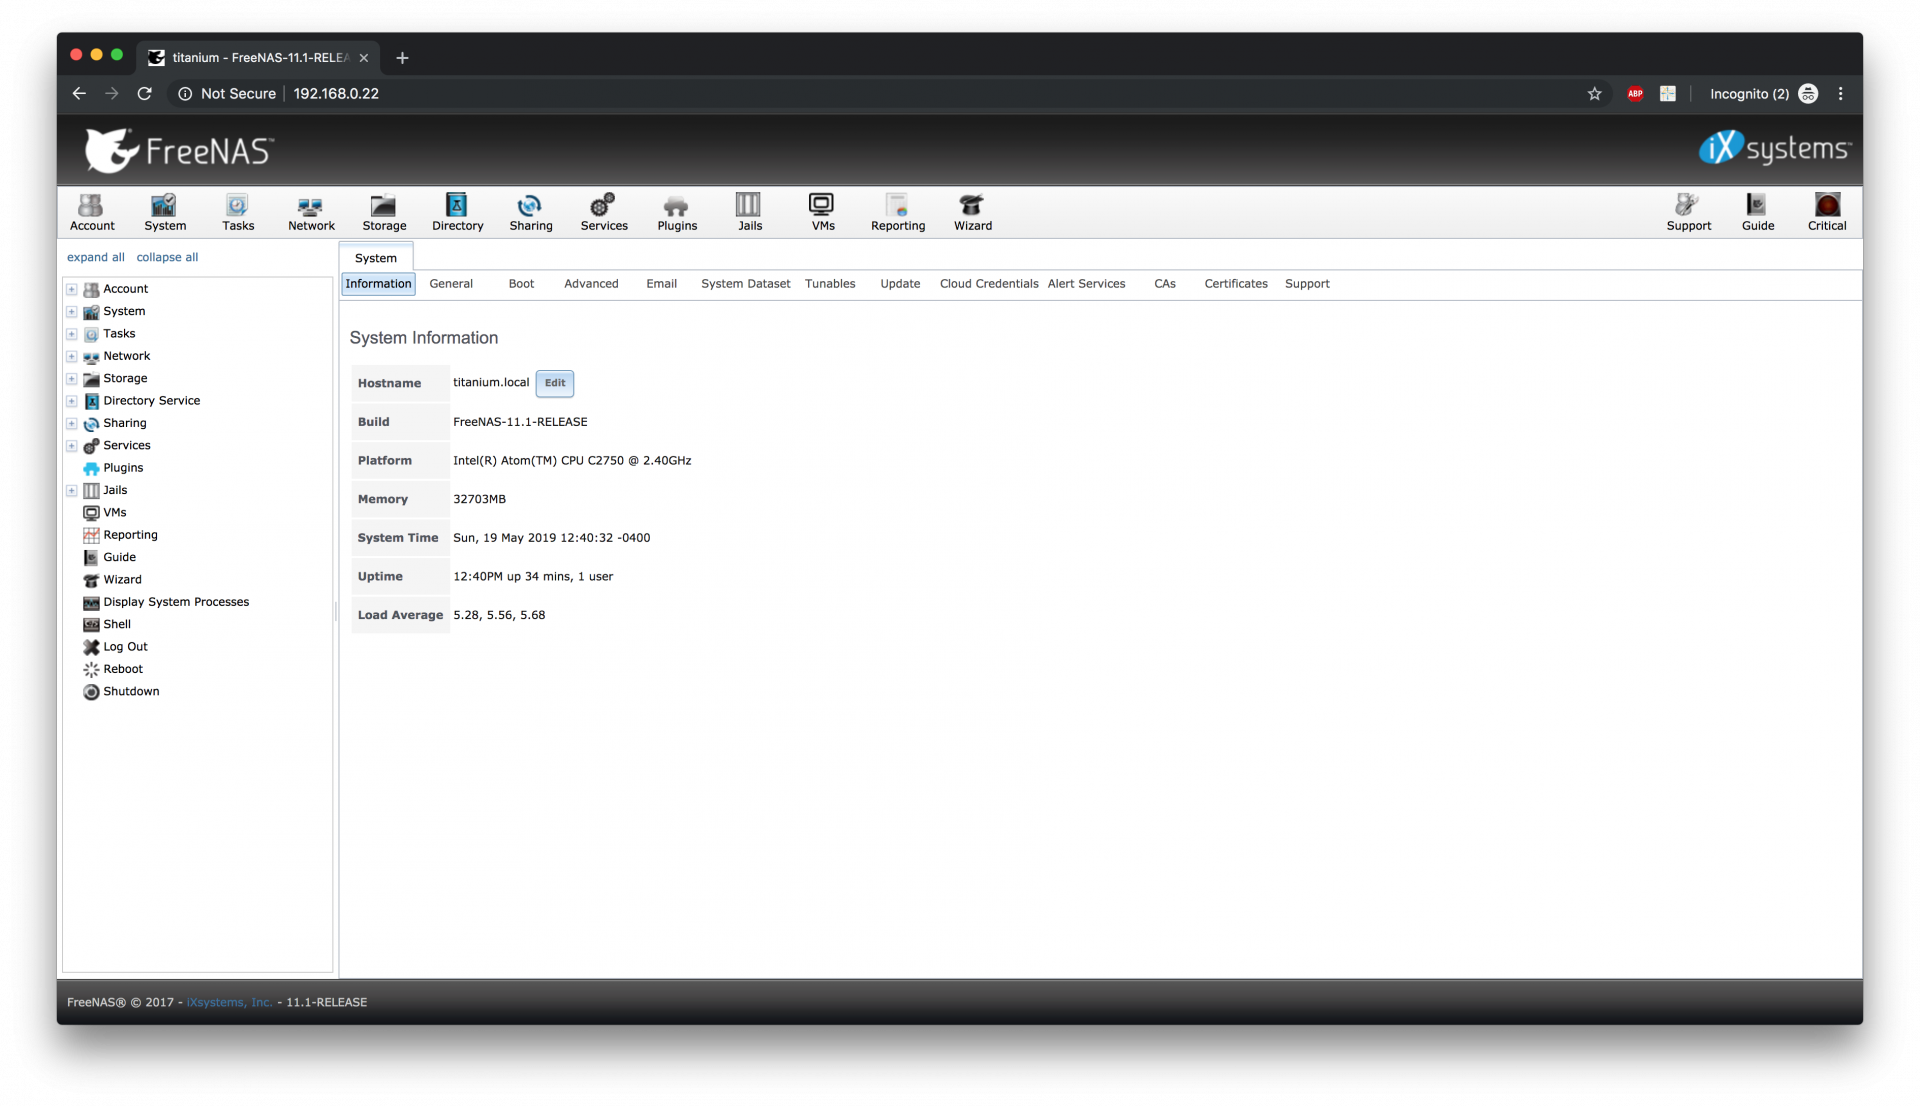
Task: Open Shell from the sidebar
Action: point(117,625)
